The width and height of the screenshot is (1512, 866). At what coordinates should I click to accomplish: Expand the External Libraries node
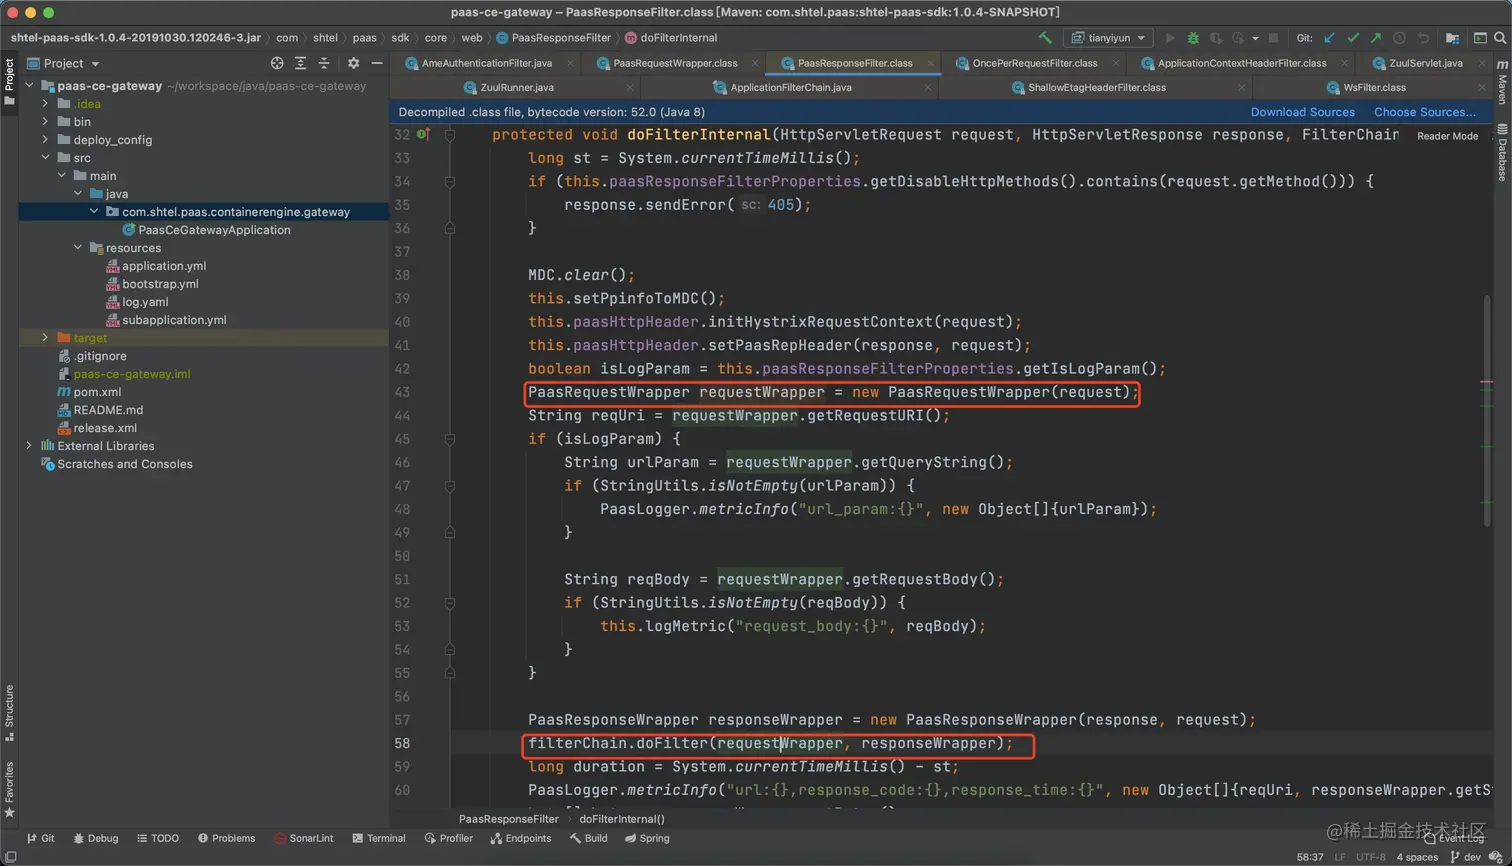(x=29, y=446)
